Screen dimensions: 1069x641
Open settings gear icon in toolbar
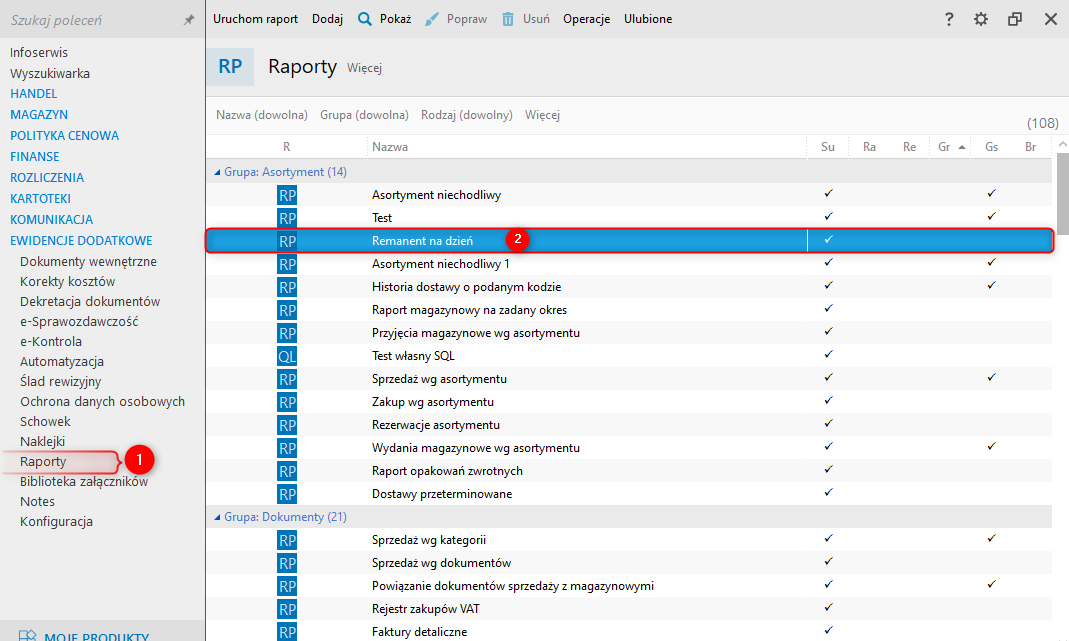[x=981, y=19]
